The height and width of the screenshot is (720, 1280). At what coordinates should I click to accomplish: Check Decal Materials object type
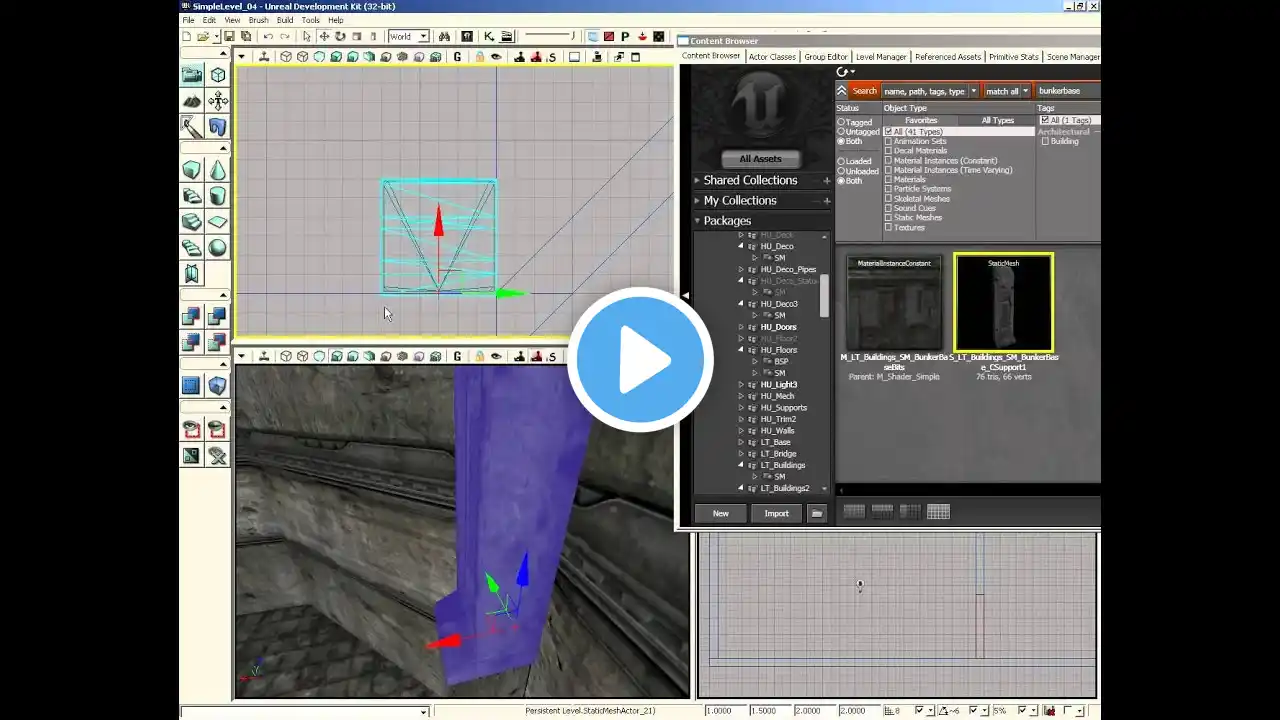click(x=888, y=151)
